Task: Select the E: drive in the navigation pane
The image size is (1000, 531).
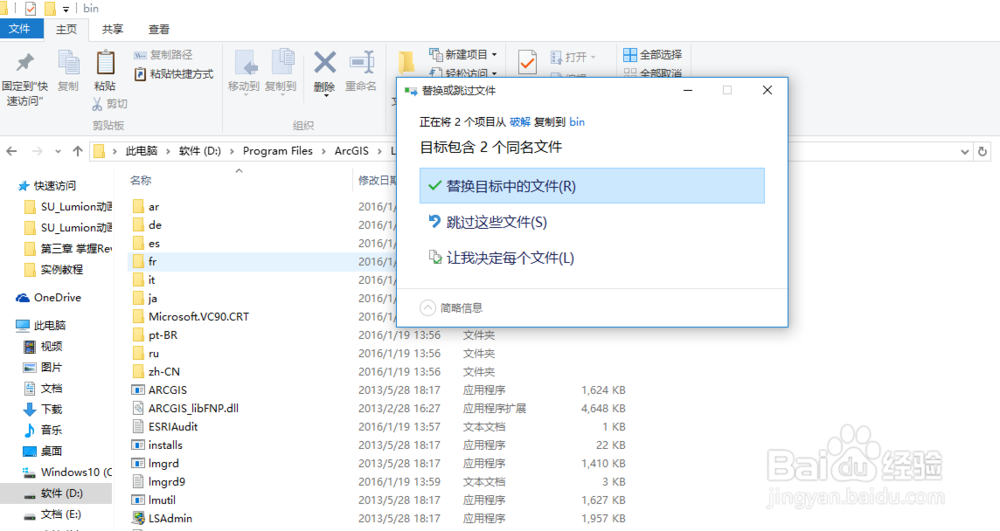Action: 52,514
